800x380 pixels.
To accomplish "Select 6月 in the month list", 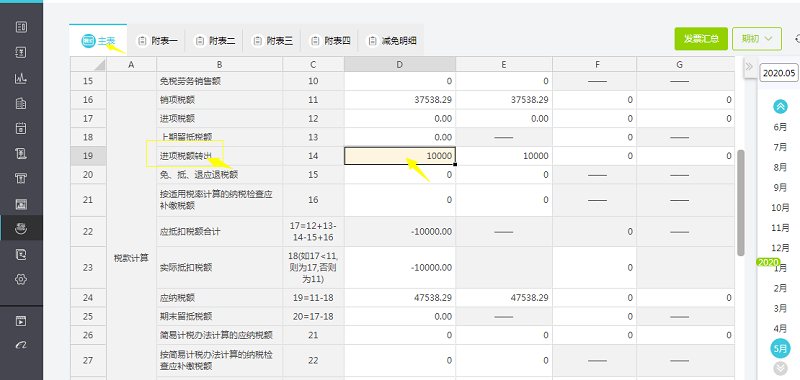I will pos(780,128).
